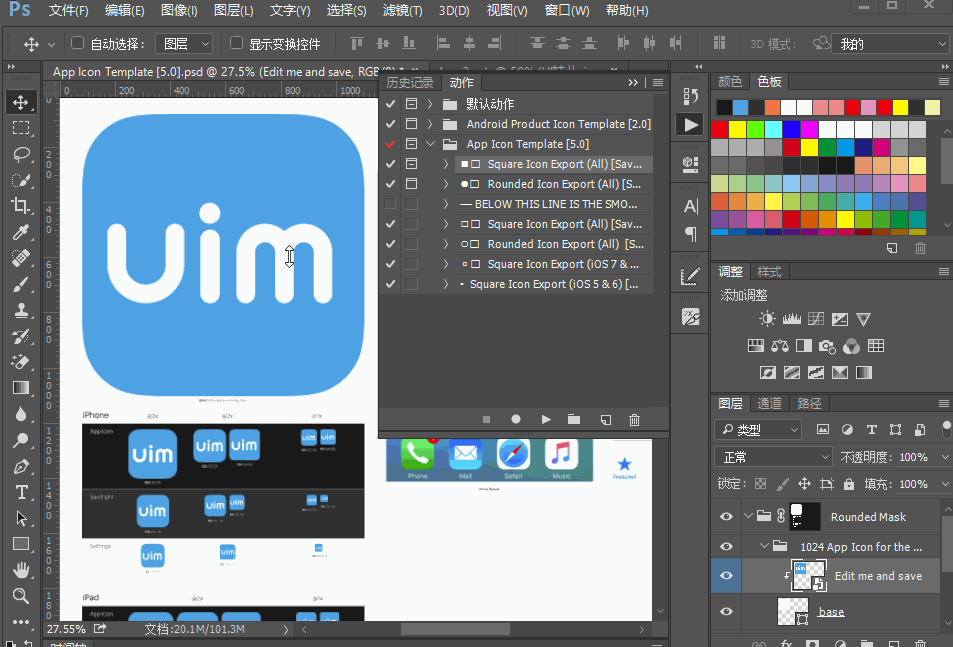This screenshot has height=647, width=953.
Task: Add a Levels adjustment
Action: (x=791, y=319)
